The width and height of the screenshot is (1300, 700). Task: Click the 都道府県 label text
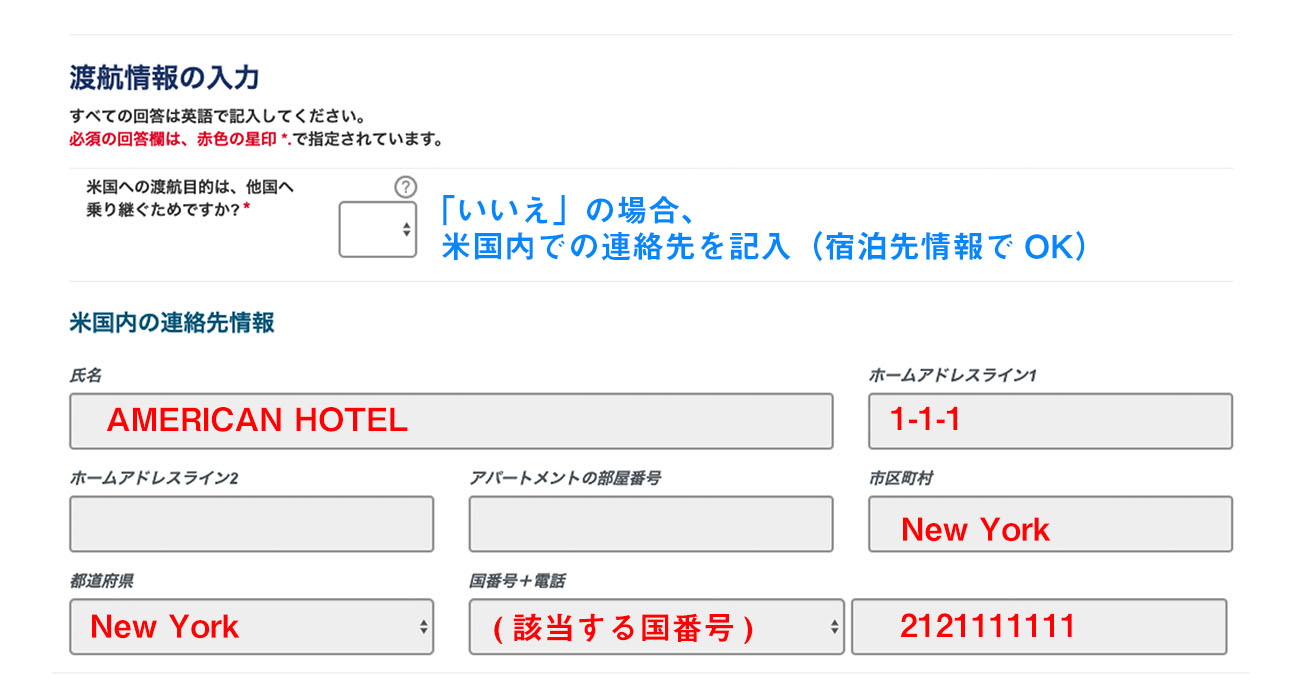101,581
